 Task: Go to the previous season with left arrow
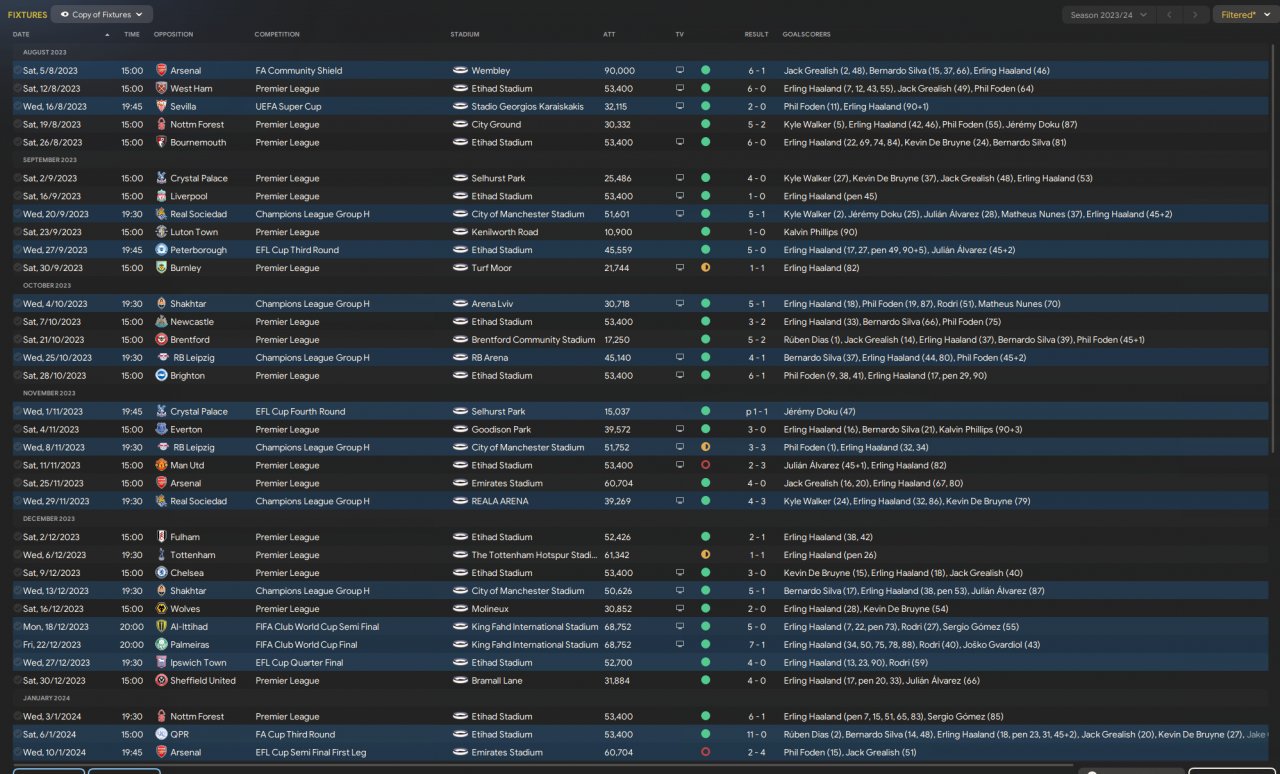[1169, 15]
